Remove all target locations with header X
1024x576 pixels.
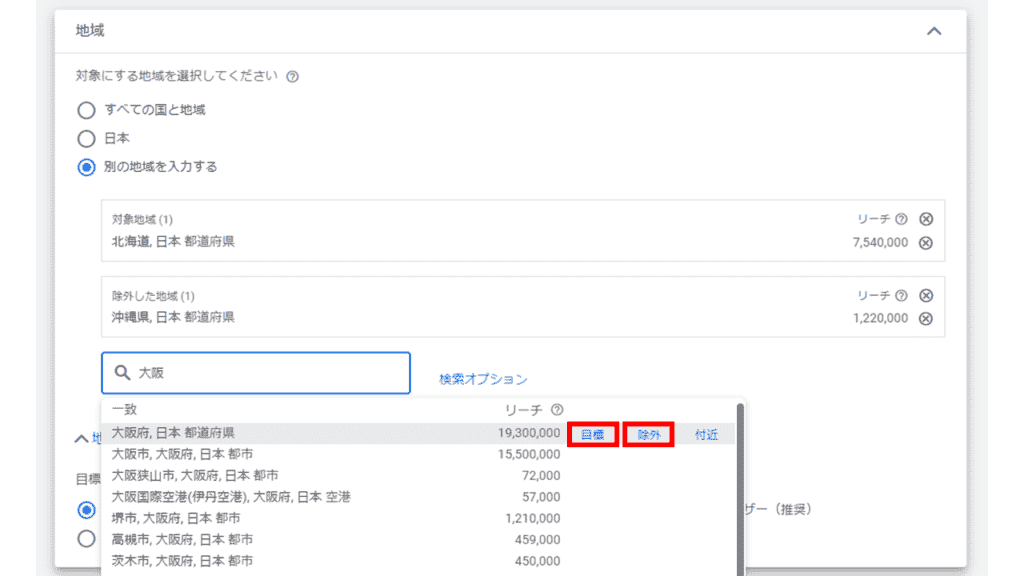pos(926,219)
